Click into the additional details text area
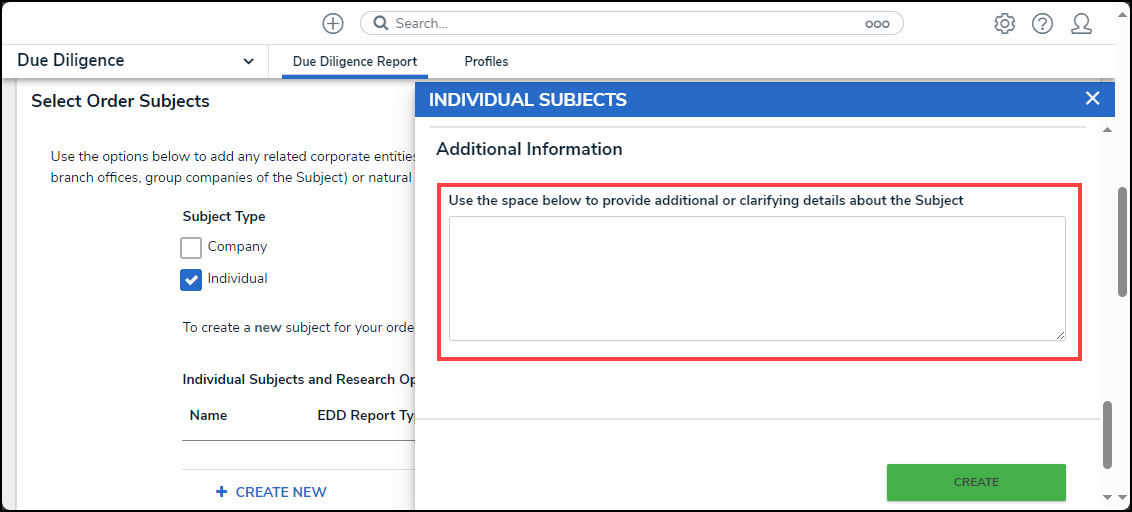Image resolution: width=1132 pixels, height=512 pixels. (757, 278)
